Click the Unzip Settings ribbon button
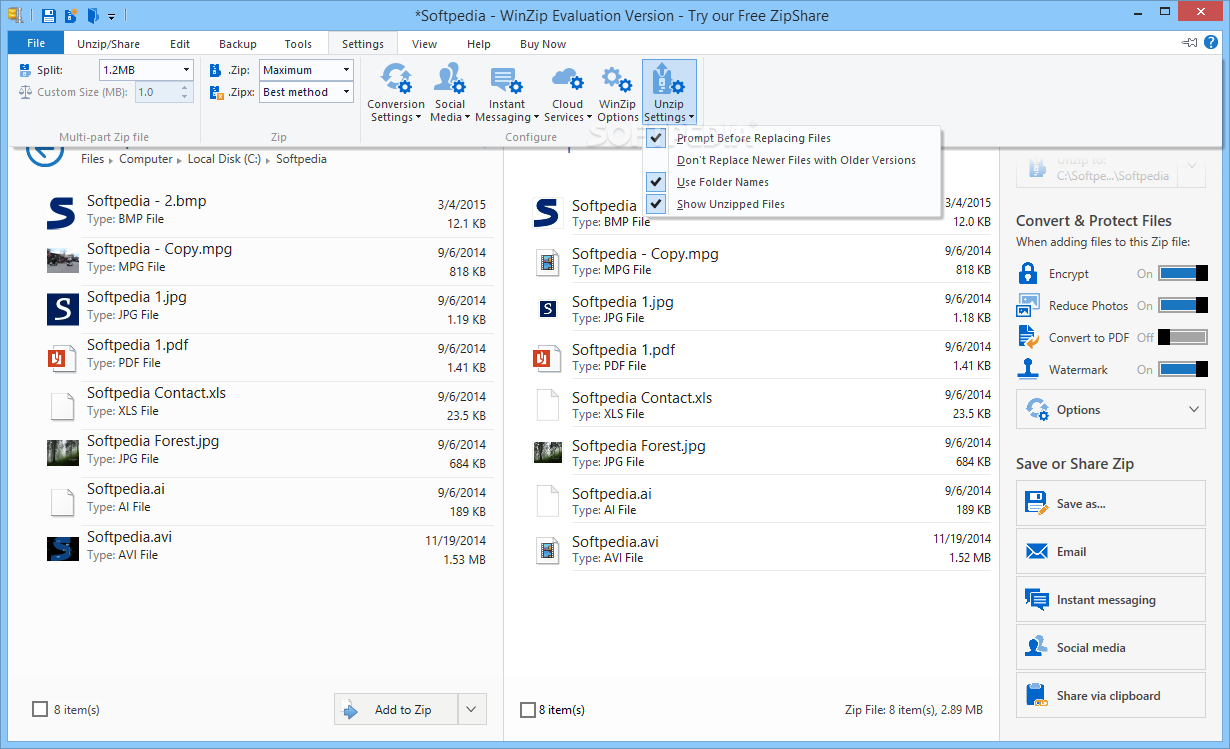Image resolution: width=1230 pixels, height=749 pixels. click(669, 92)
